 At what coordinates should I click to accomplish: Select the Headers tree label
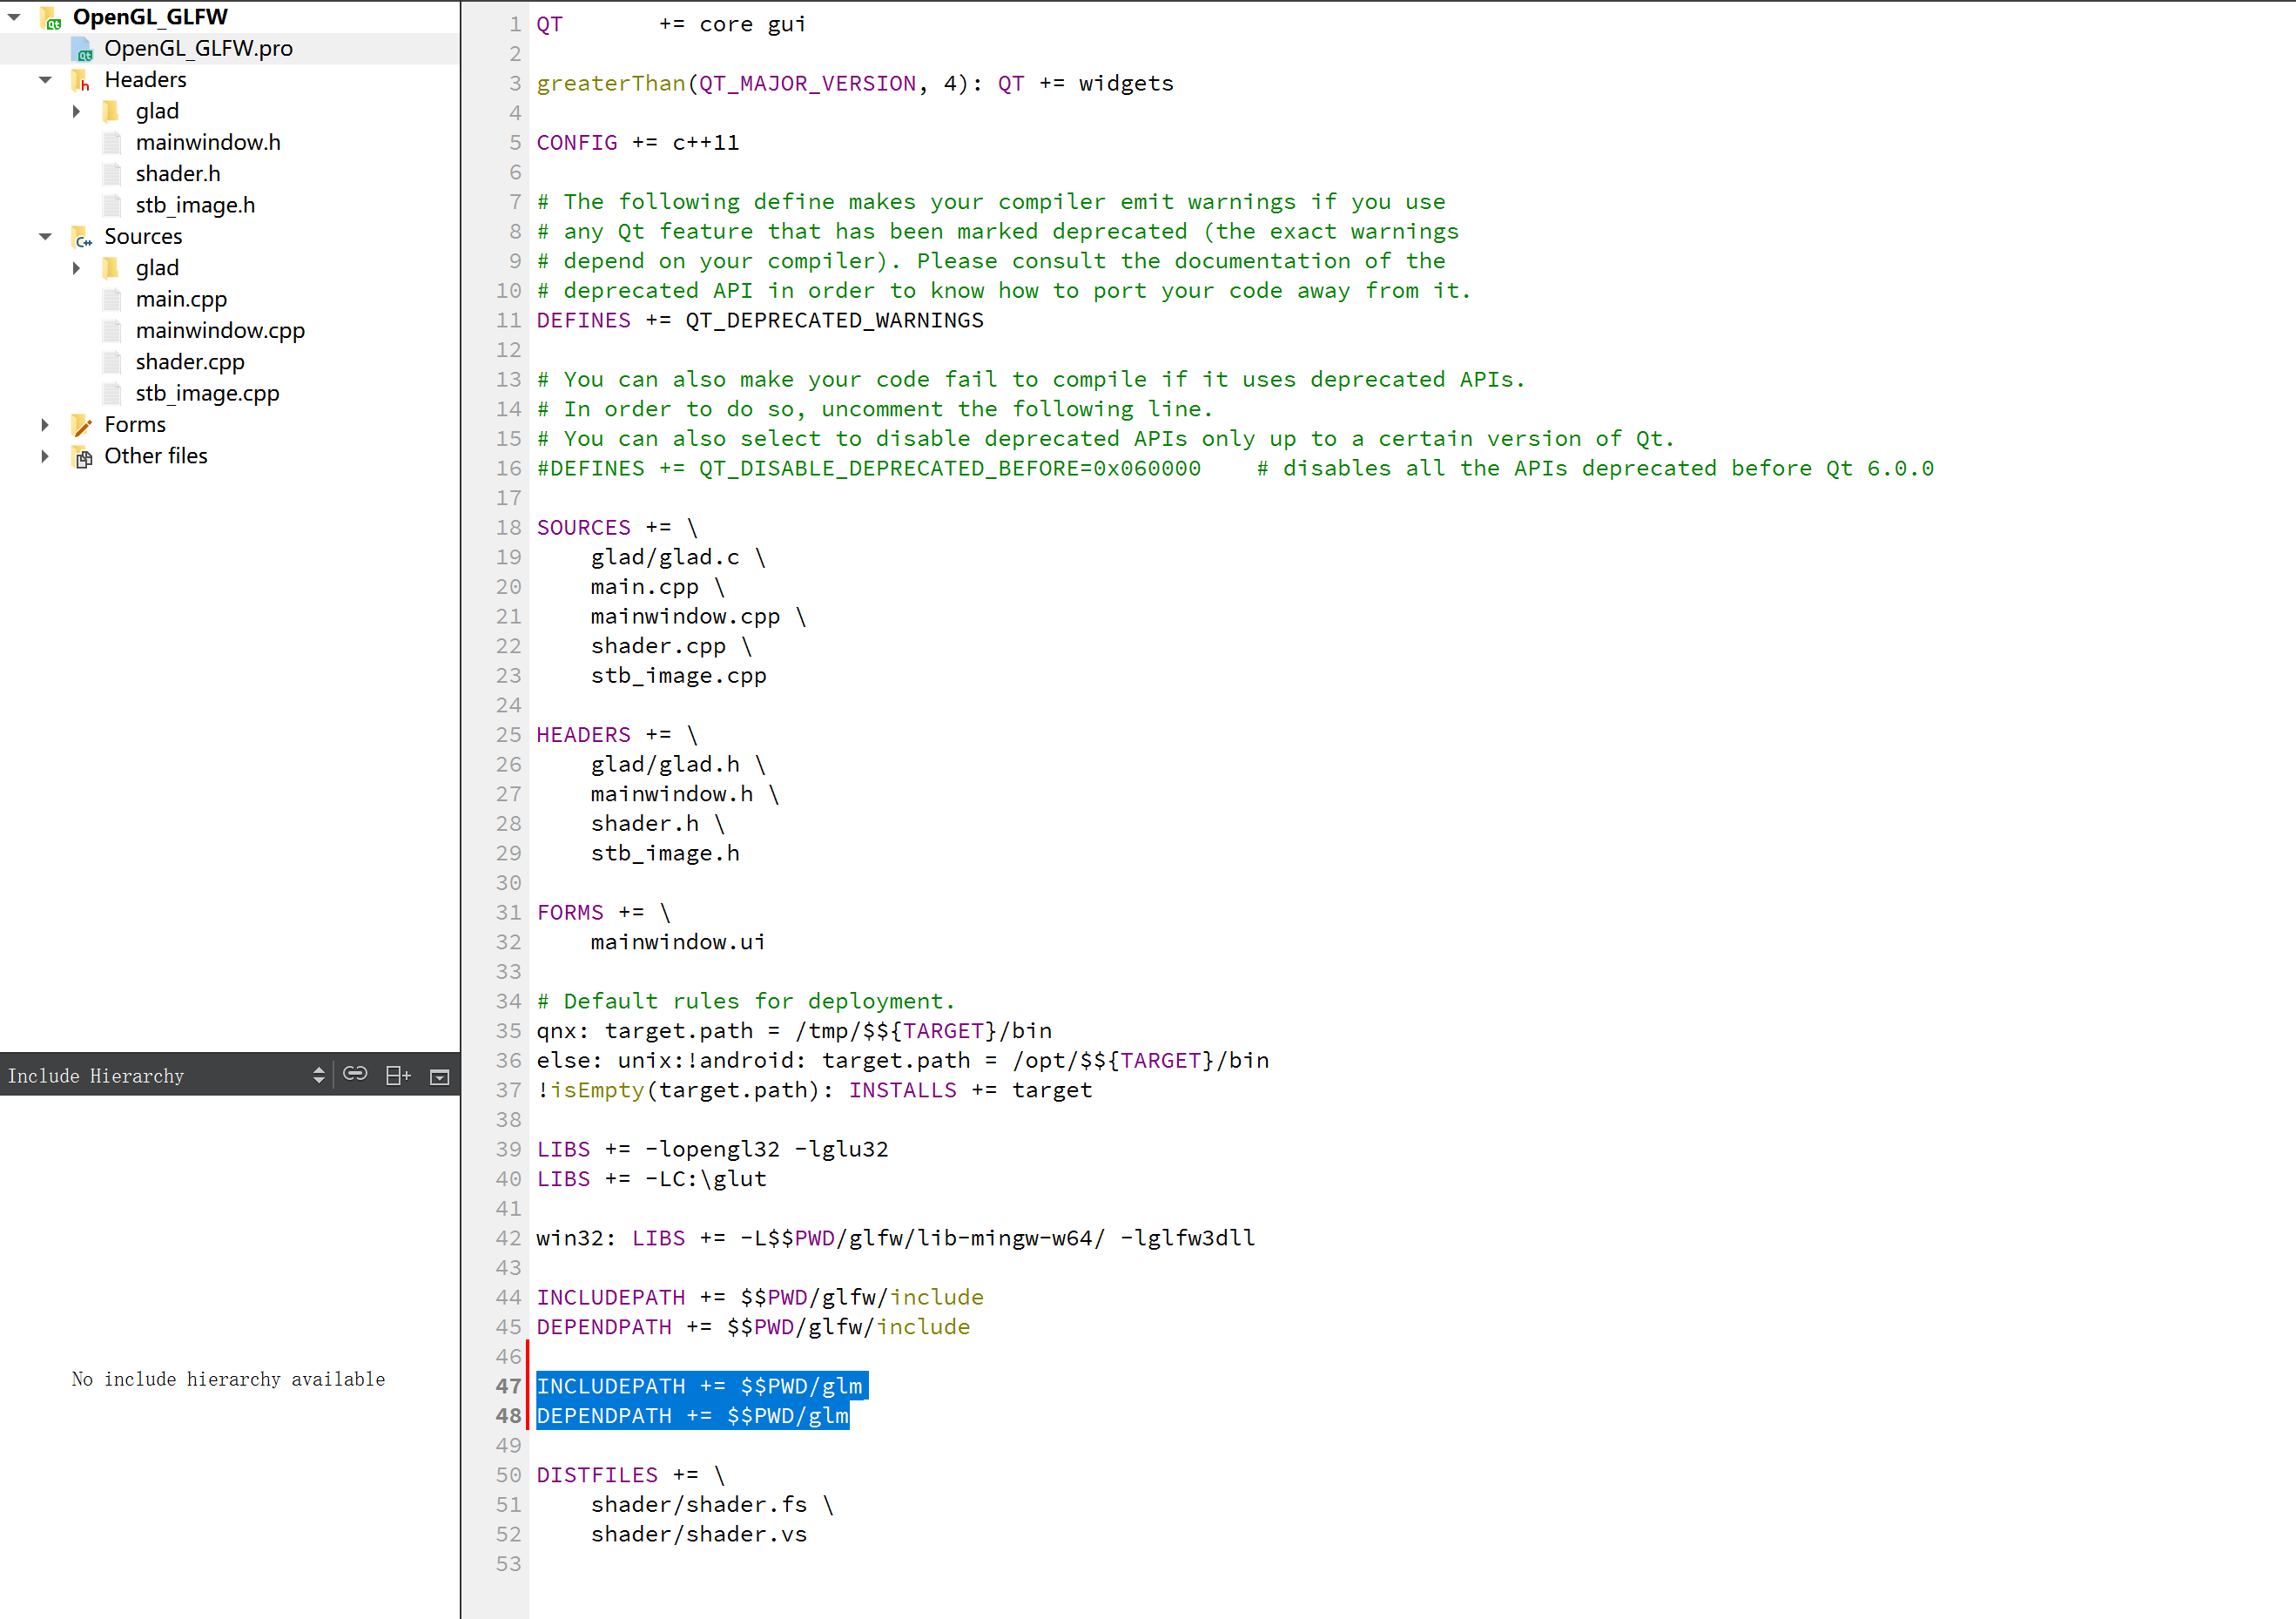[x=145, y=80]
